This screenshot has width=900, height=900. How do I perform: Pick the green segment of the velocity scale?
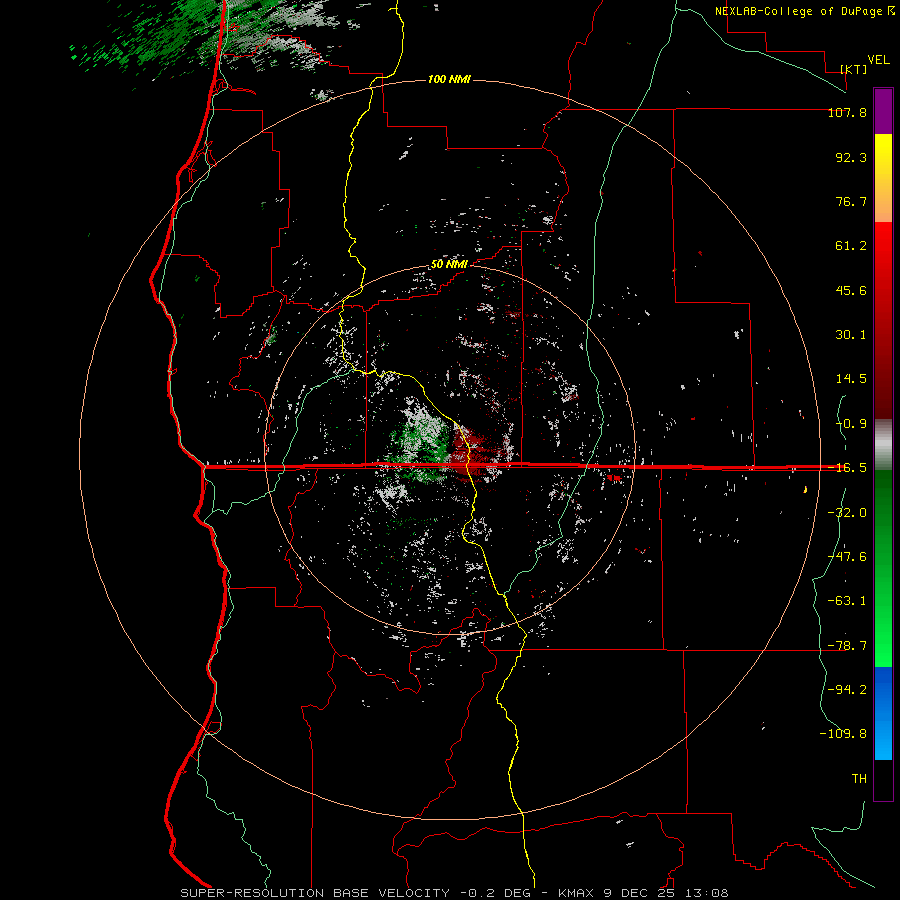click(883, 568)
